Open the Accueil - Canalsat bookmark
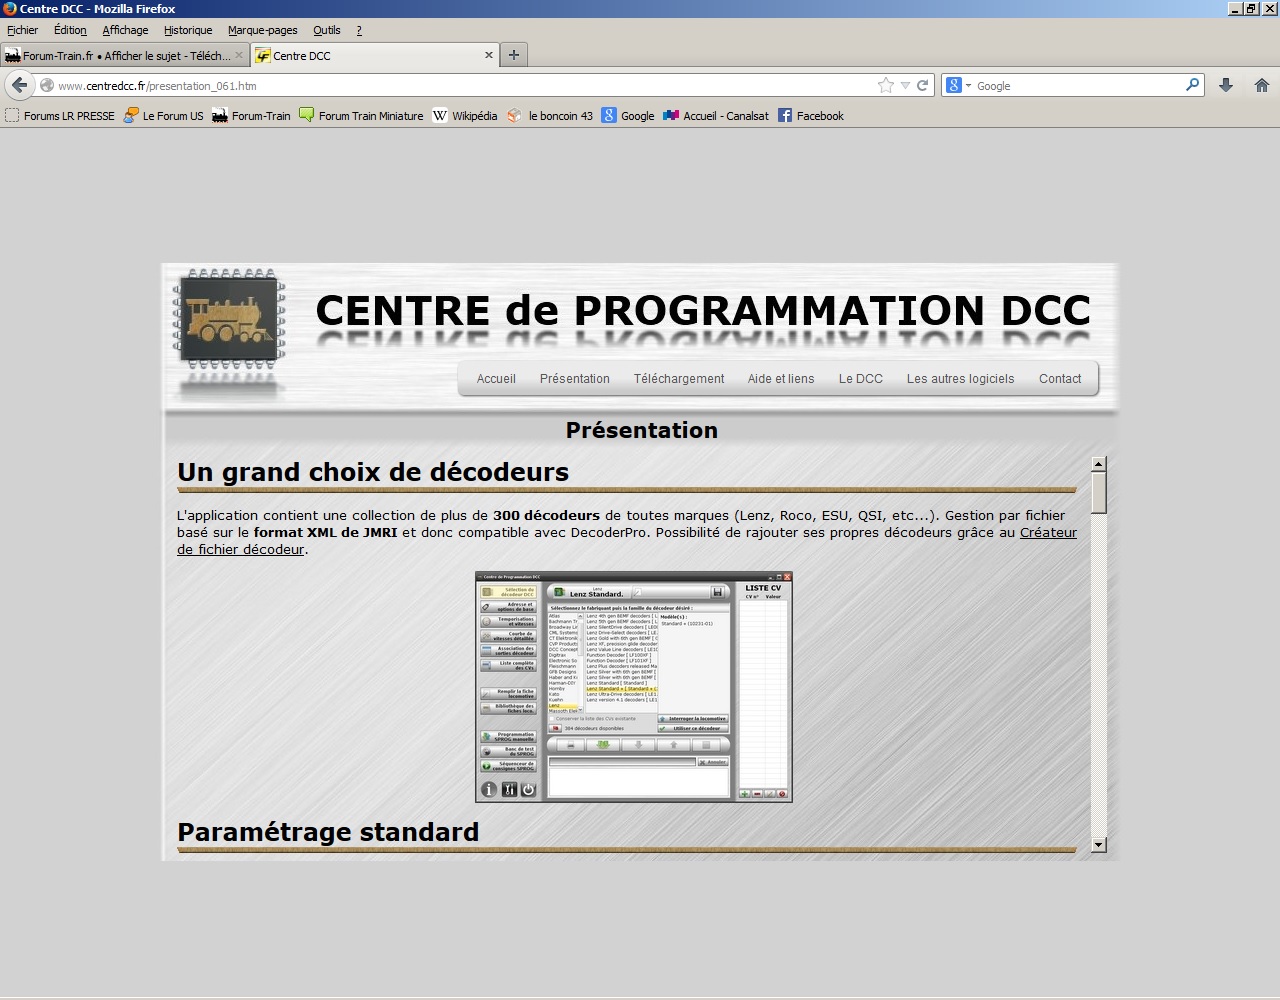1280x1000 pixels. pos(716,116)
